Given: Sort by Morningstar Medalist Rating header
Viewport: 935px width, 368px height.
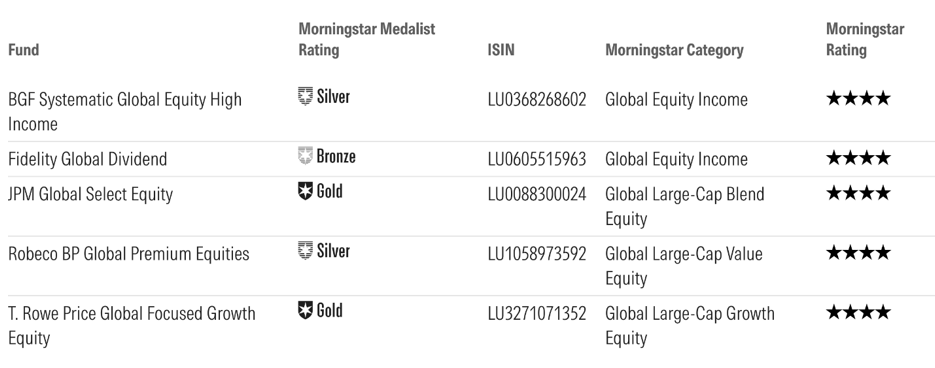Looking at the screenshot, I should (x=367, y=39).
